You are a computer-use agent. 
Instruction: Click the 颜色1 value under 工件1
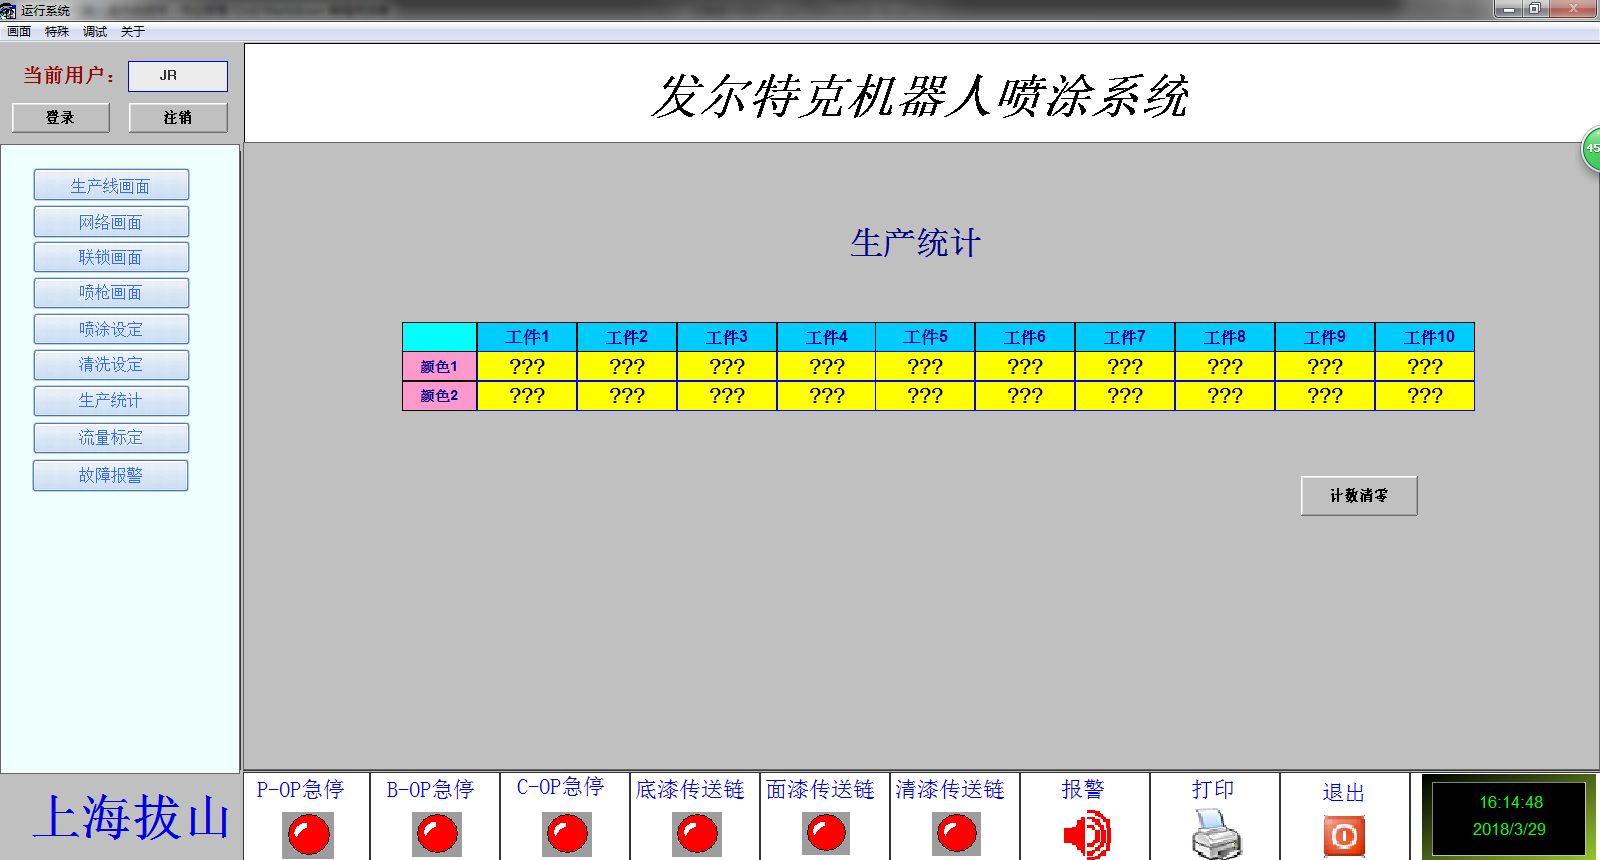(527, 366)
